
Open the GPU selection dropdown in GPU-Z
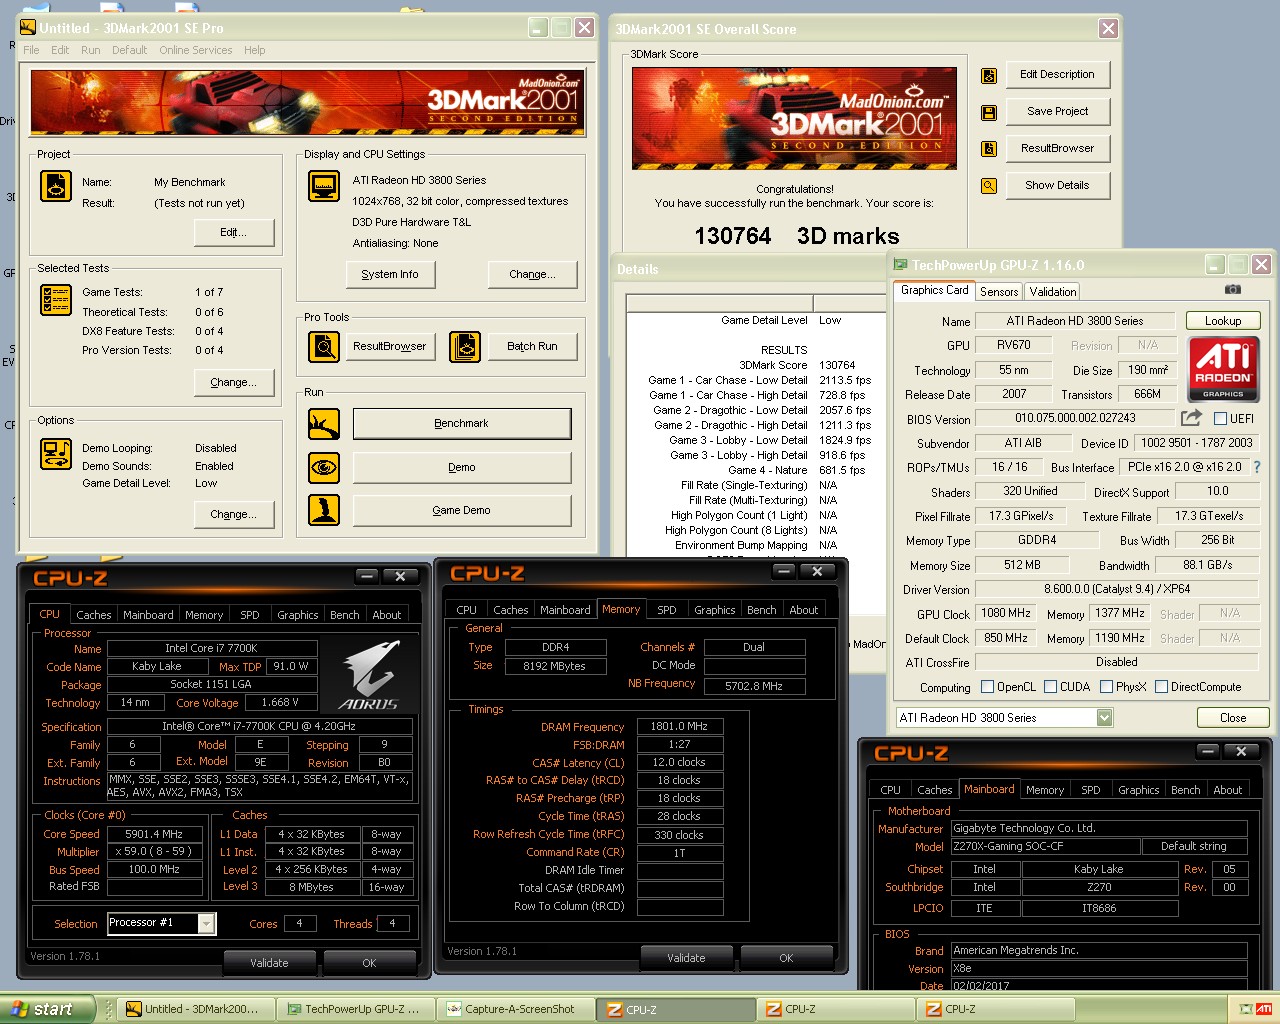point(1105,718)
